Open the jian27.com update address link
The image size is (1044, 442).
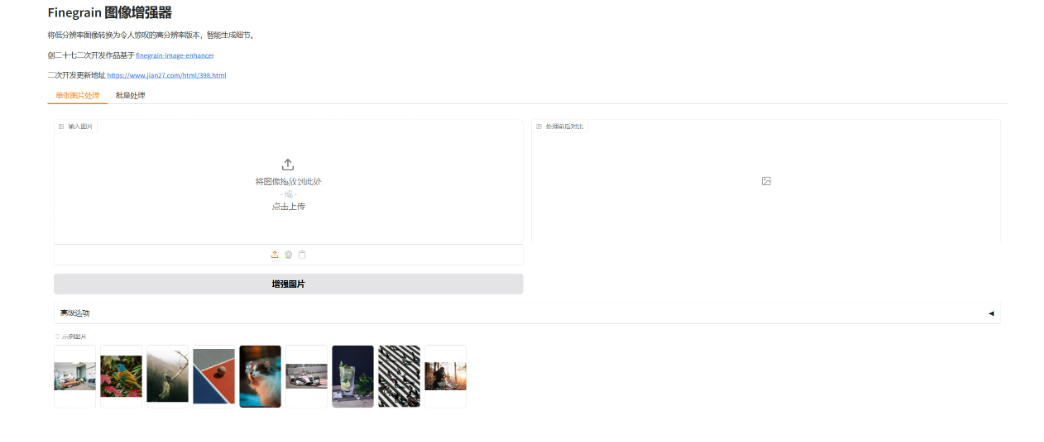(166, 75)
